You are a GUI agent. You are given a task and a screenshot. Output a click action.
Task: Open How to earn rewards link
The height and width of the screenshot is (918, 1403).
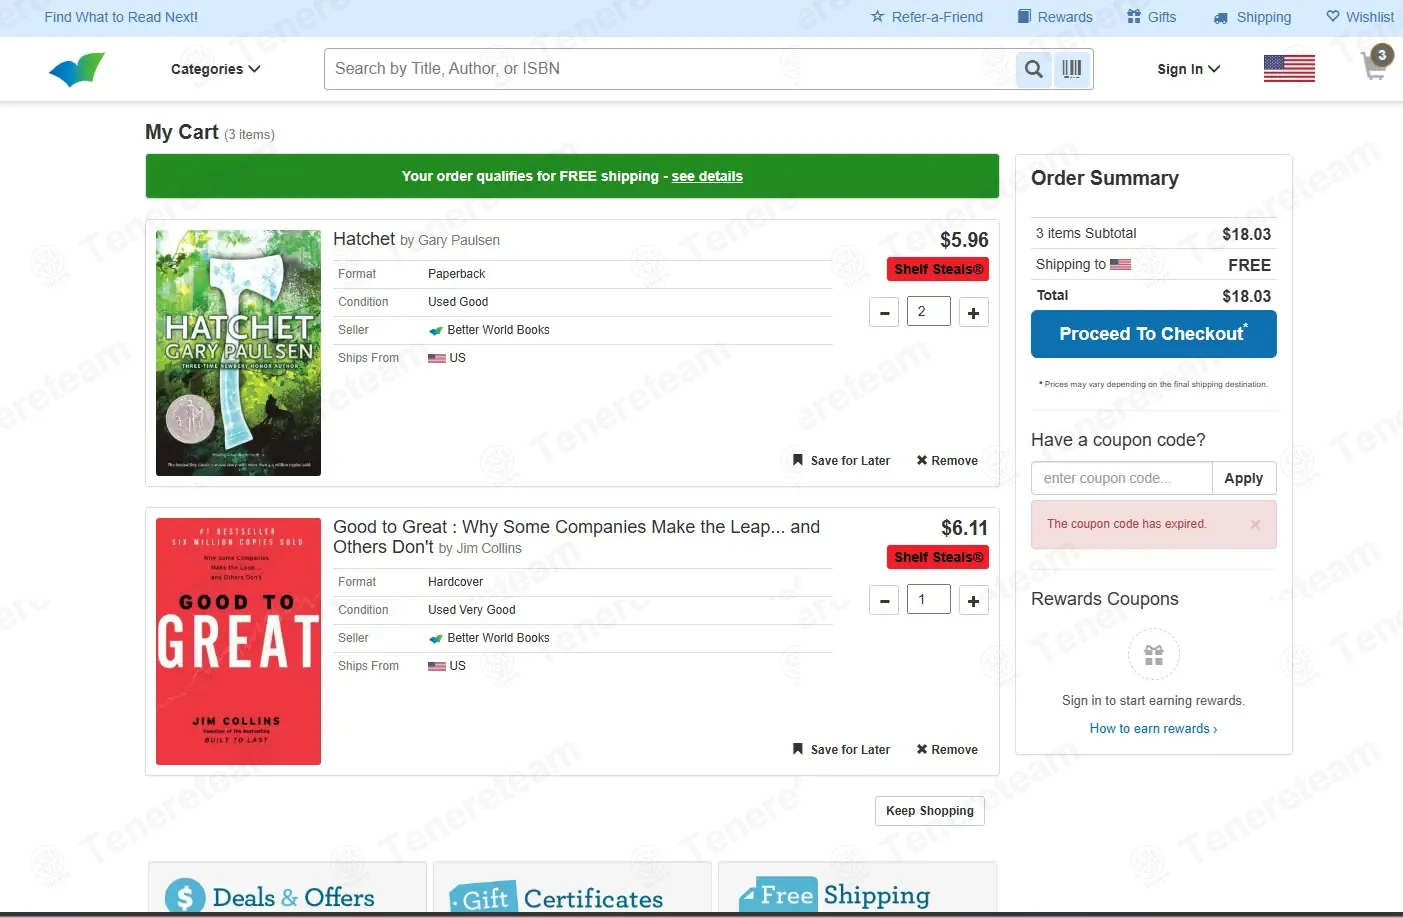1153,729
